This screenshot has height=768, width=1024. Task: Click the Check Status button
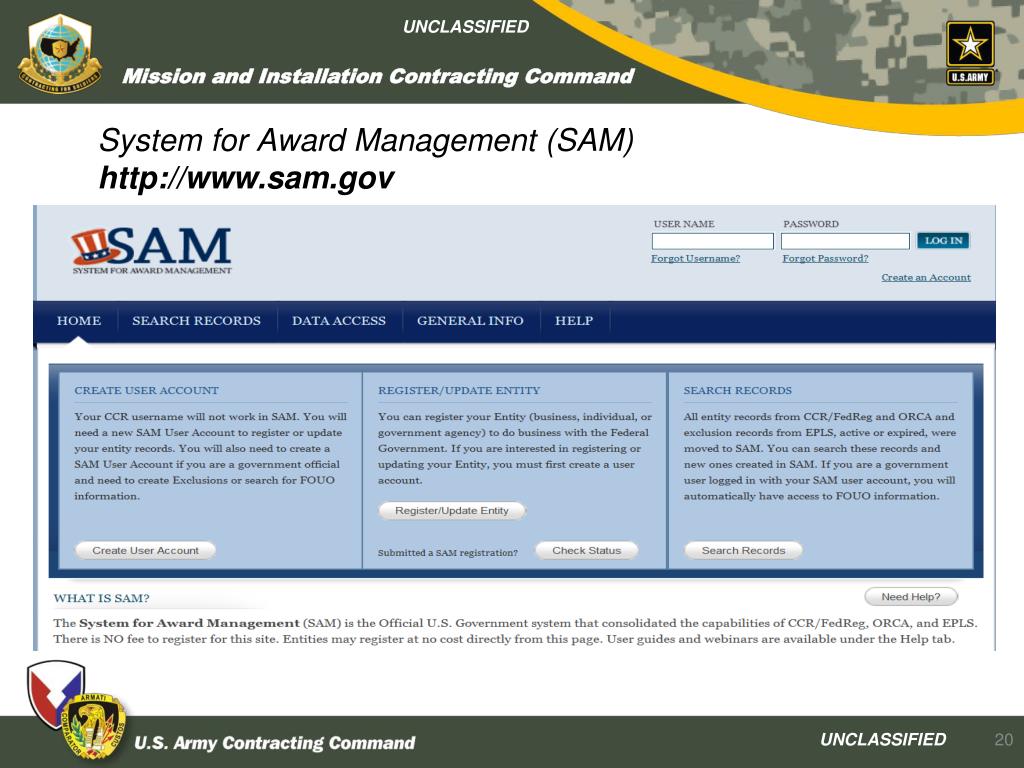(586, 551)
